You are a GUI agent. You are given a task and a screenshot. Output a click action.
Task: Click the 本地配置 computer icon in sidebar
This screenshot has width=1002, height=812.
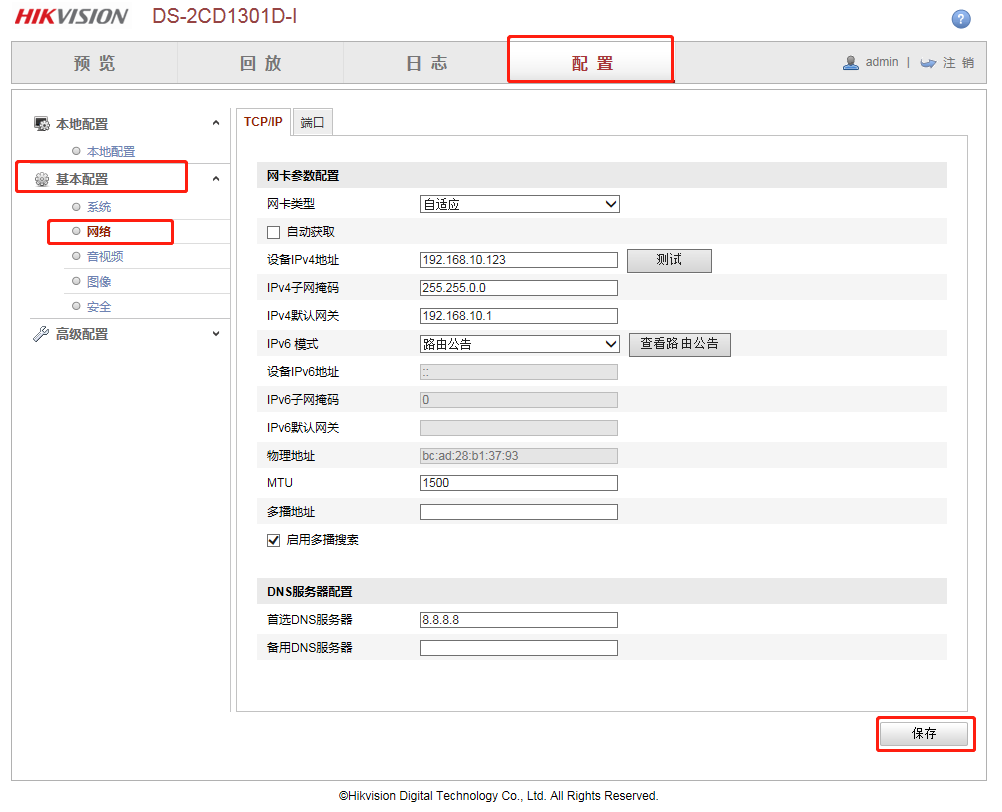point(41,124)
